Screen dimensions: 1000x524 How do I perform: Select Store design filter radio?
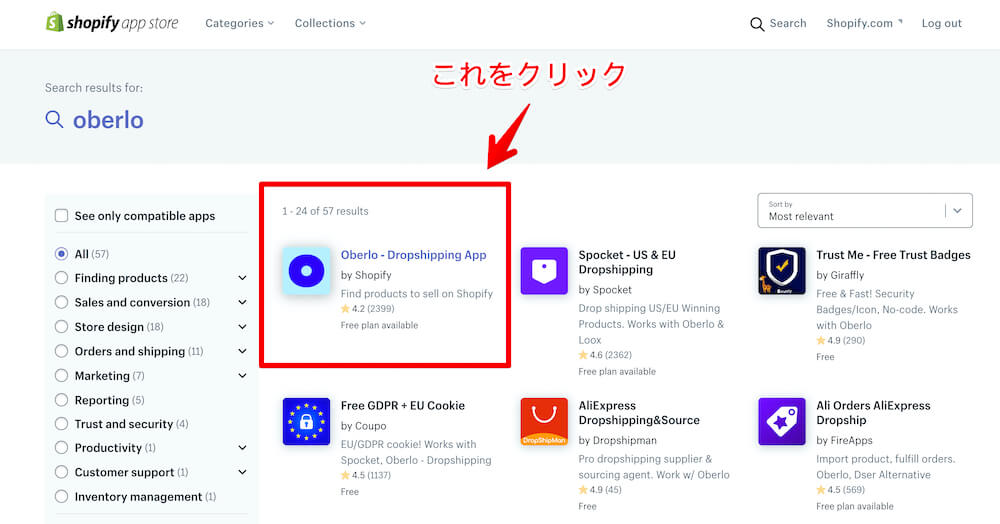pos(61,326)
